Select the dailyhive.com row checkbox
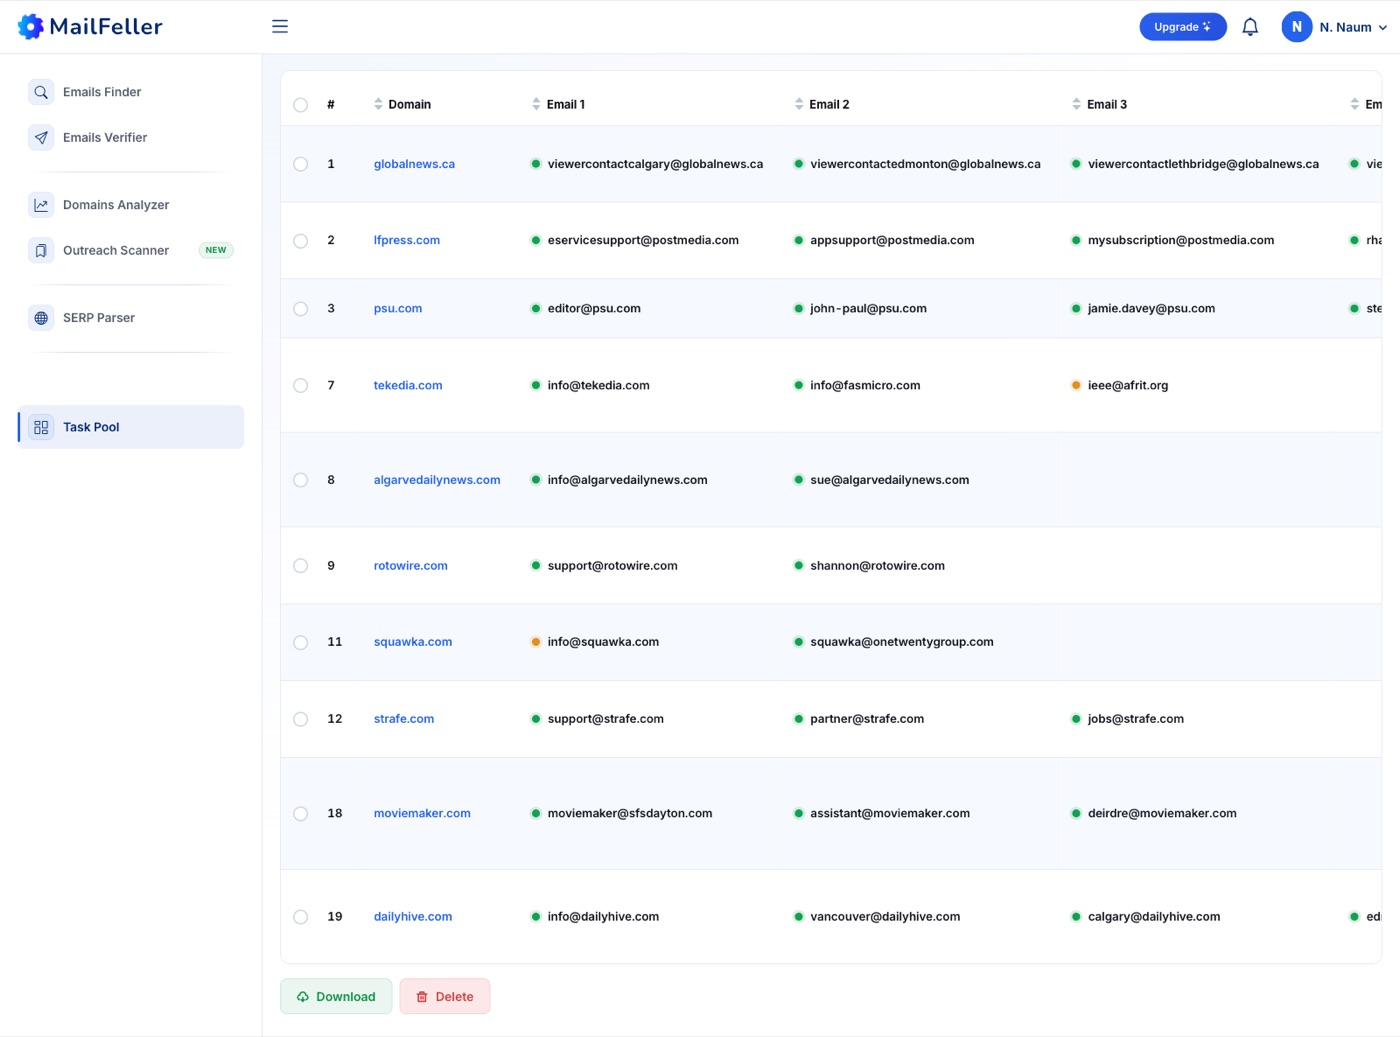This screenshot has width=1400, height=1037. click(301, 917)
